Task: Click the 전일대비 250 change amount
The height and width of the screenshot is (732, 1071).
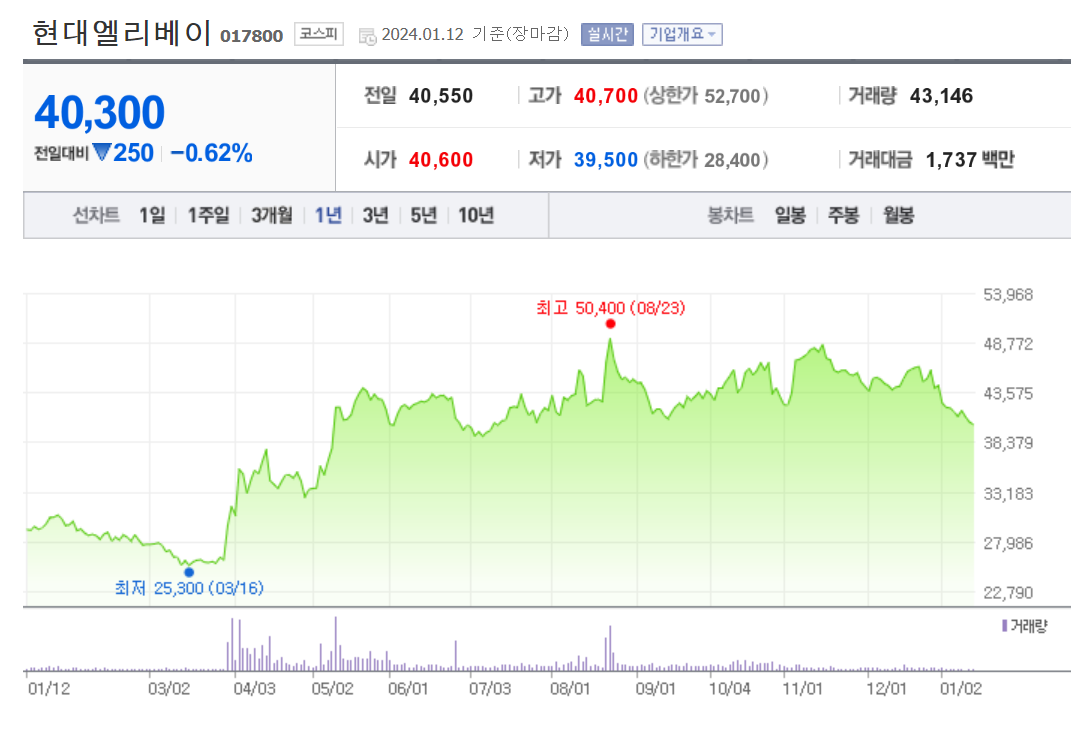Action: click(x=133, y=153)
